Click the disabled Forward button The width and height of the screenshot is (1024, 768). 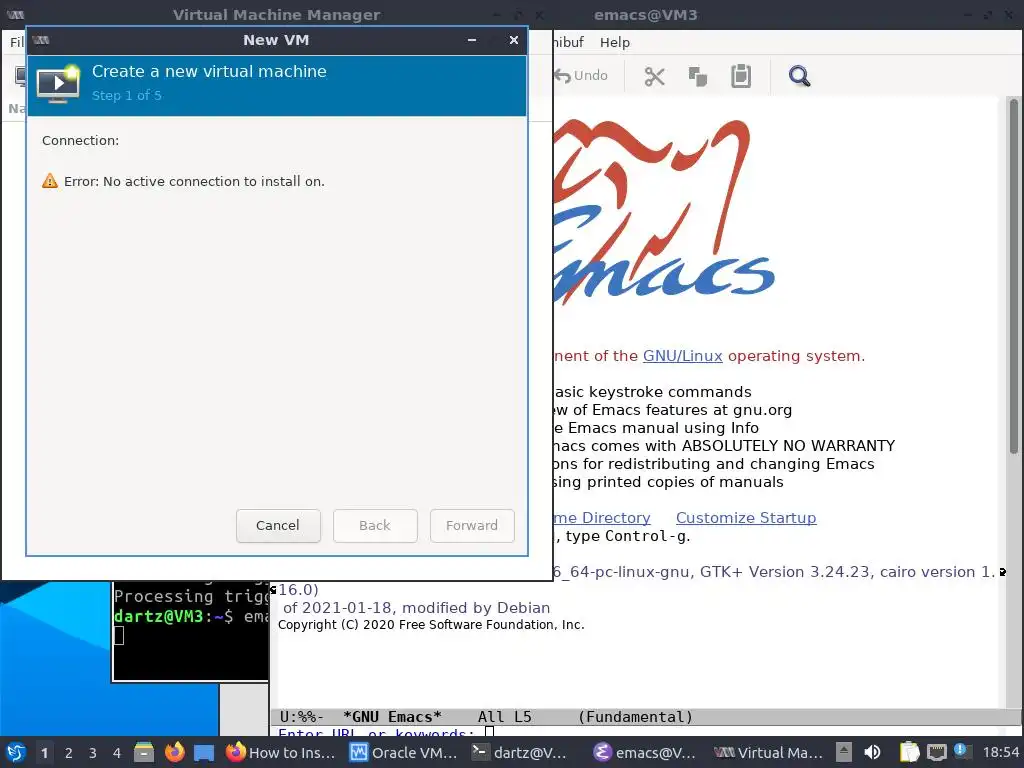click(x=472, y=526)
